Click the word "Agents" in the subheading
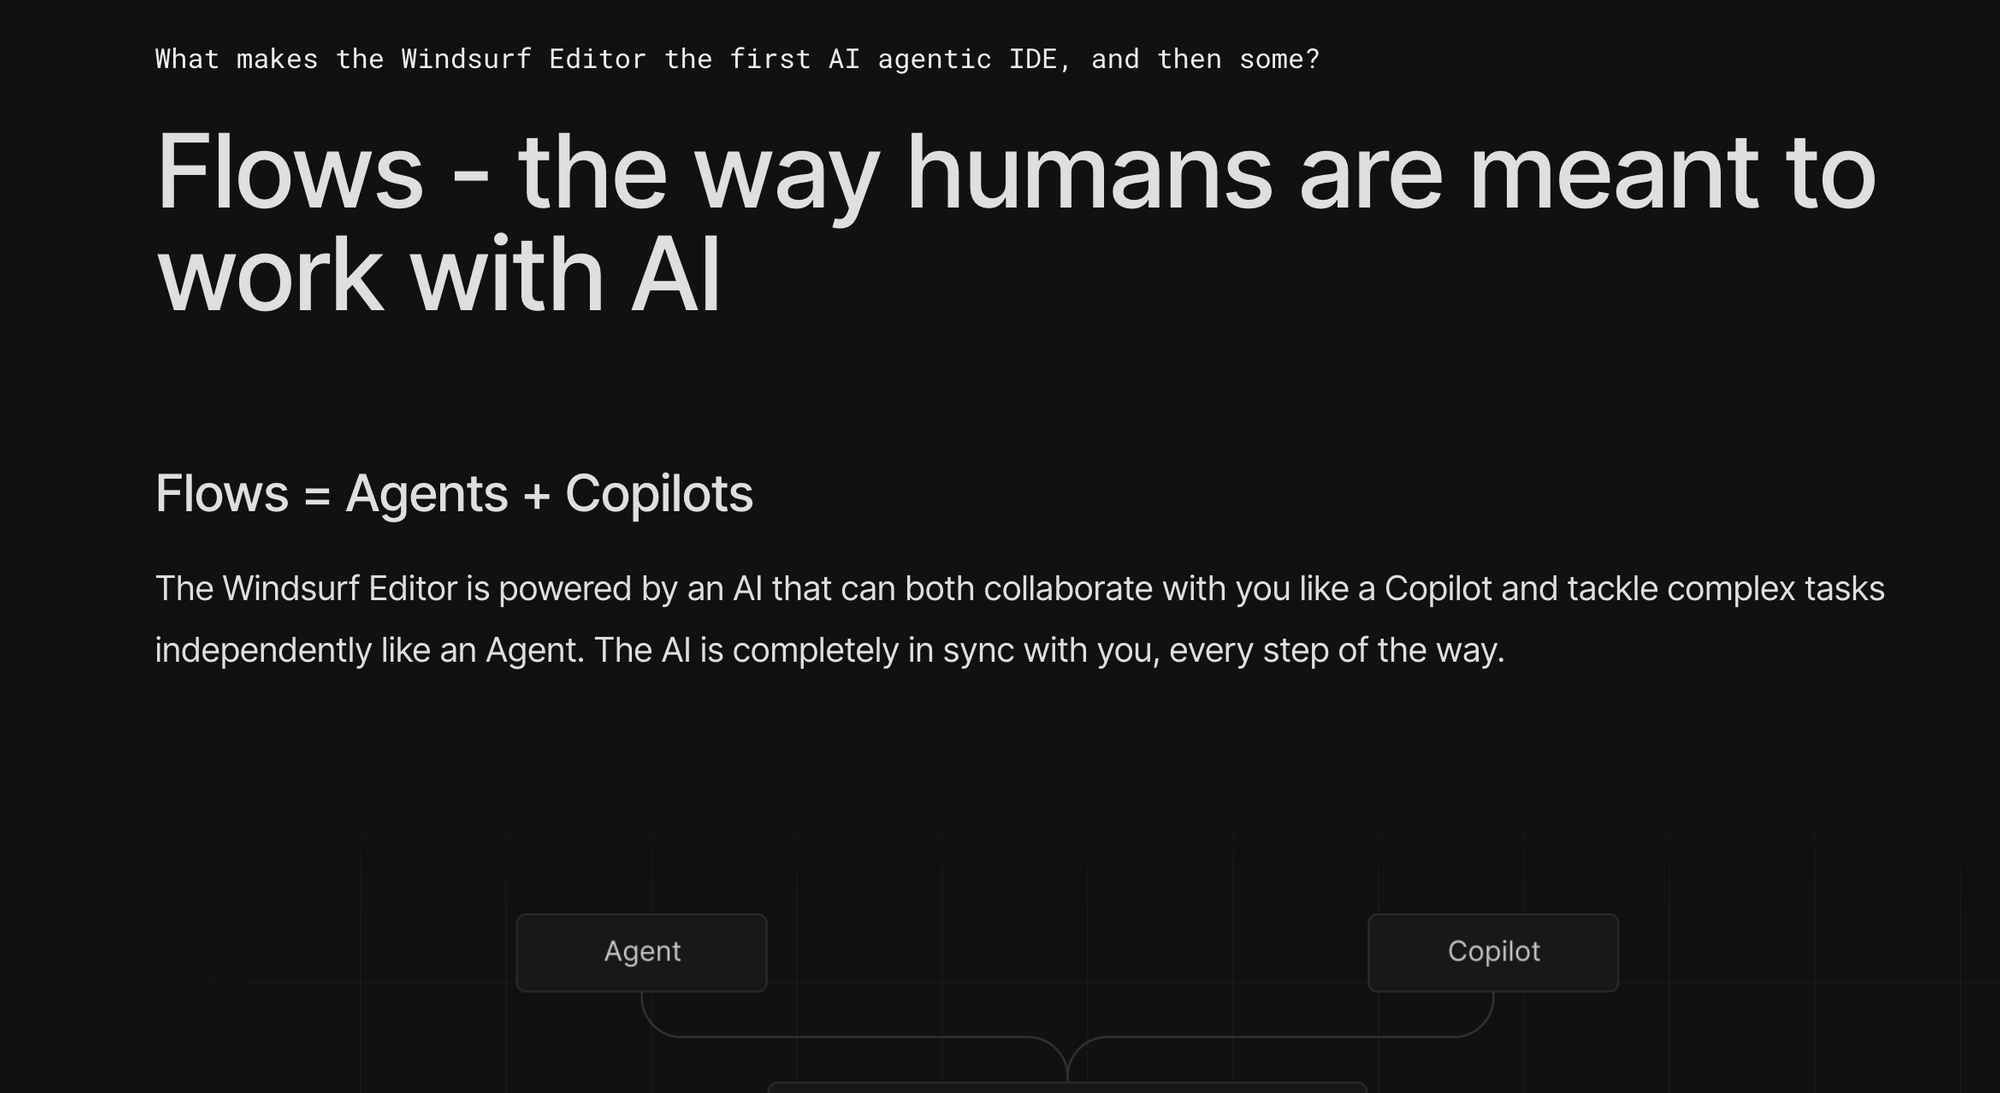The width and height of the screenshot is (2000, 1093). click(427, 494)
